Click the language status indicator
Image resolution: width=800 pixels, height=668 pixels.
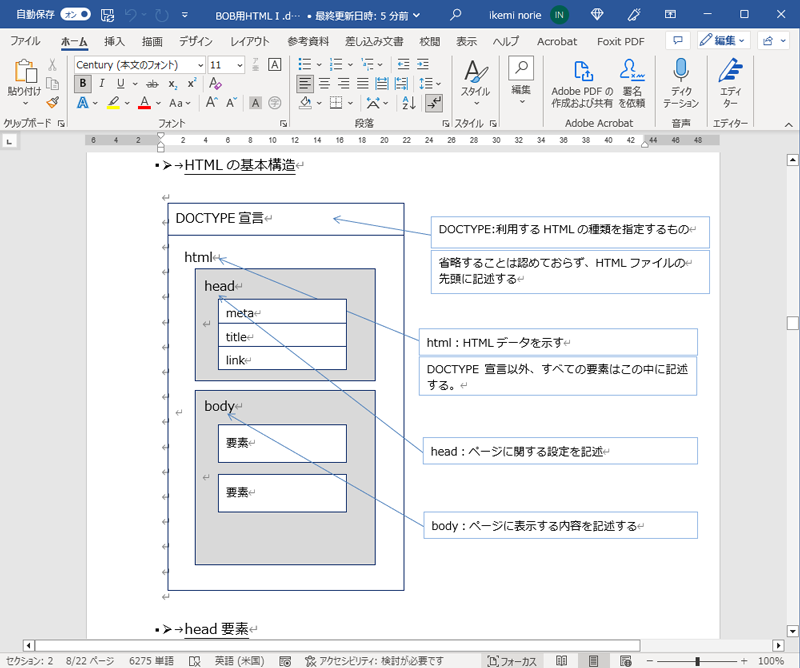pos(239,661)
